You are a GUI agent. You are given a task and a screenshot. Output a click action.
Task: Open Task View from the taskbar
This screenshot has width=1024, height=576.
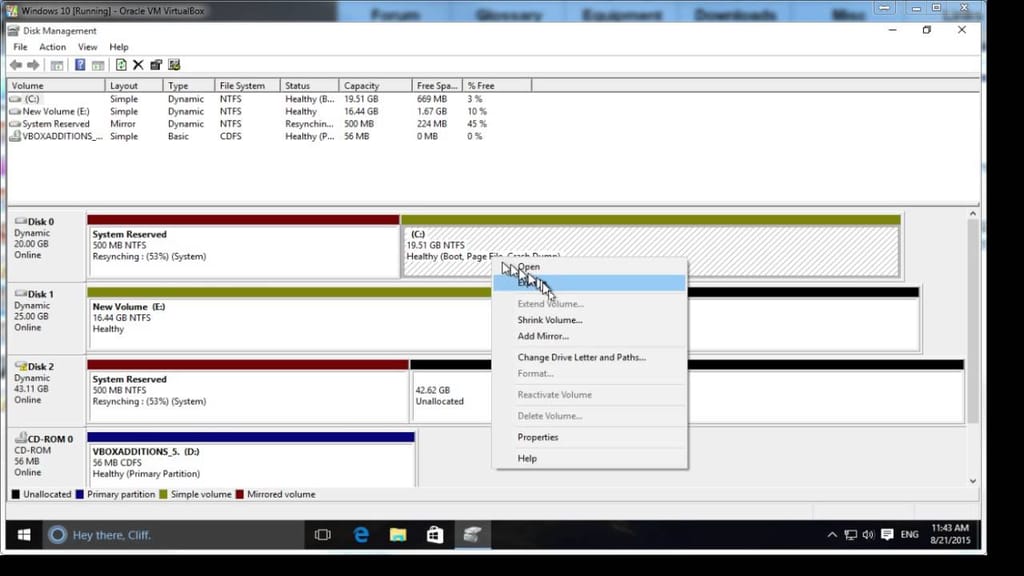point(323,535)
